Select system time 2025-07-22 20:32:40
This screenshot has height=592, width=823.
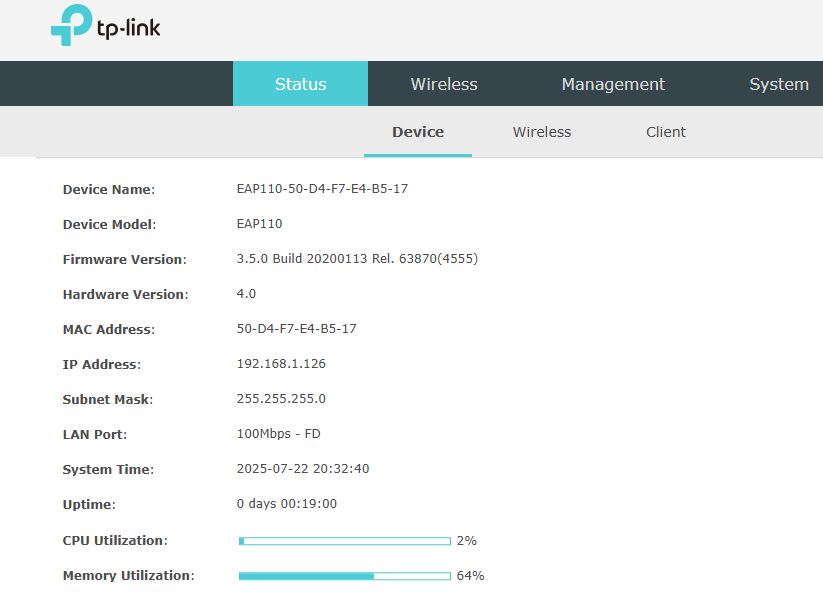303,469
